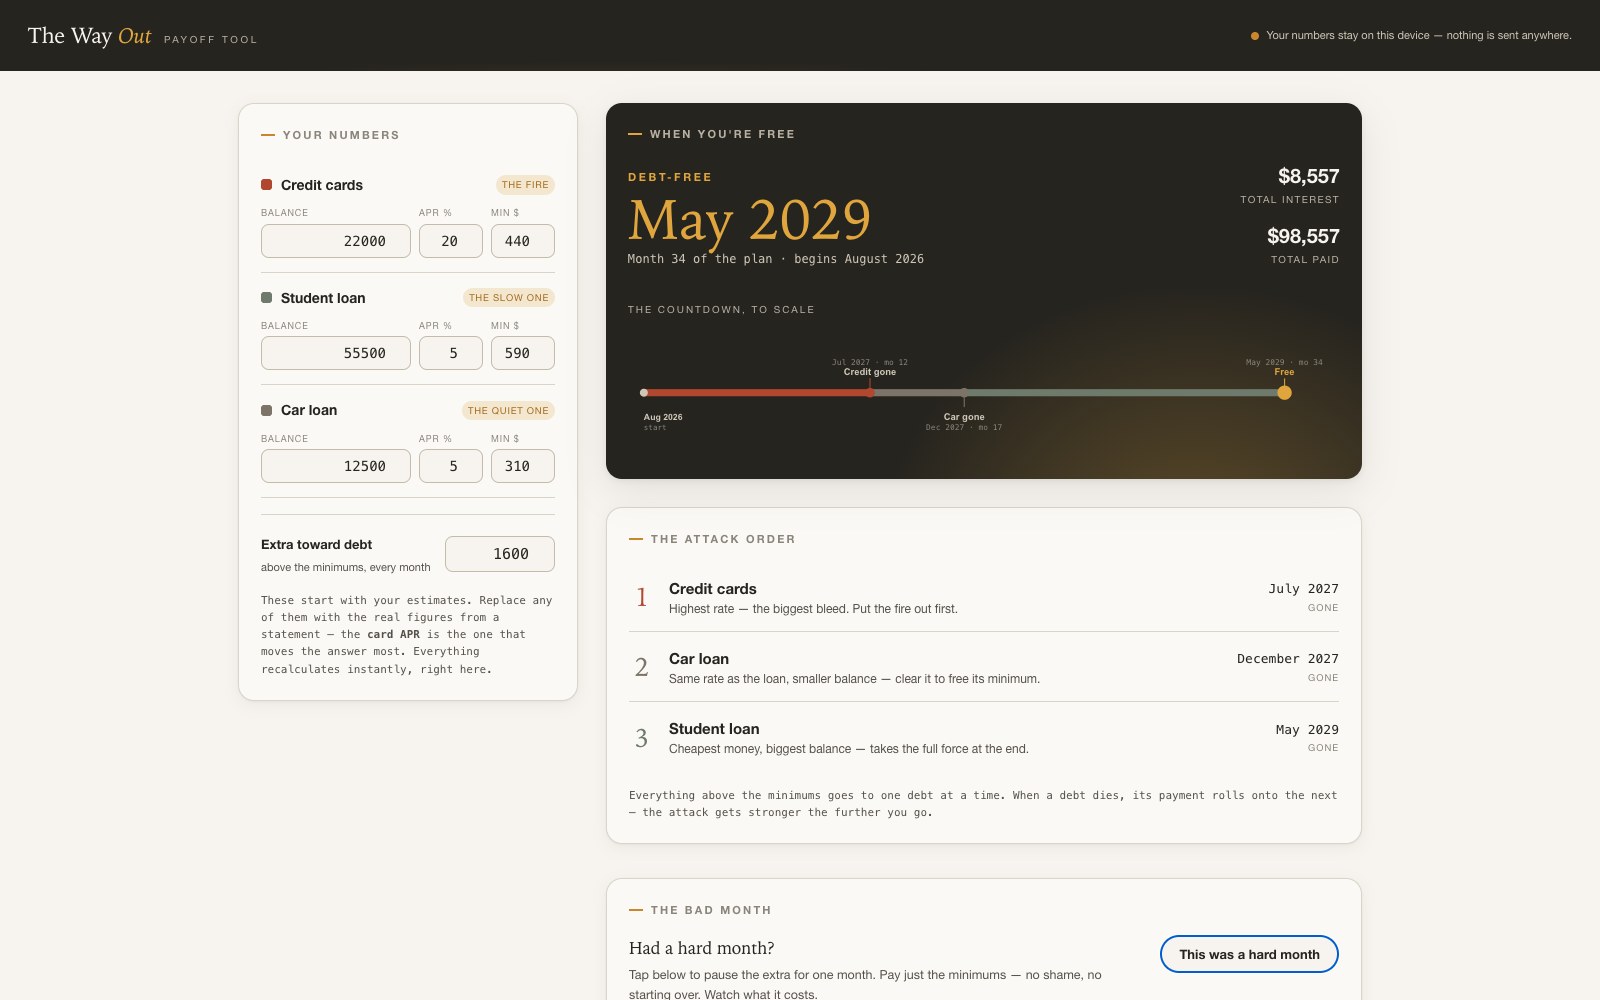Click the red Credit cards color square
Screen dimensions: 1600x1000
coord(267,185)
